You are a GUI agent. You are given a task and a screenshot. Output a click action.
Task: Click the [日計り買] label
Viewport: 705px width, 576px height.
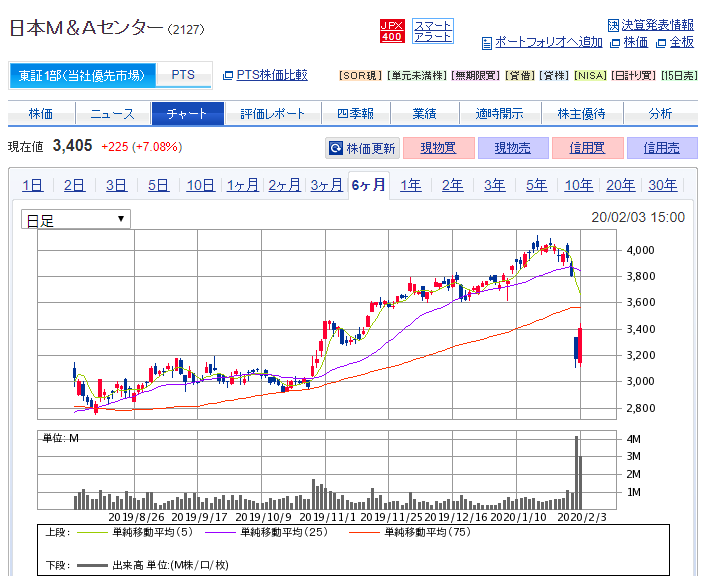coord(635,76)
